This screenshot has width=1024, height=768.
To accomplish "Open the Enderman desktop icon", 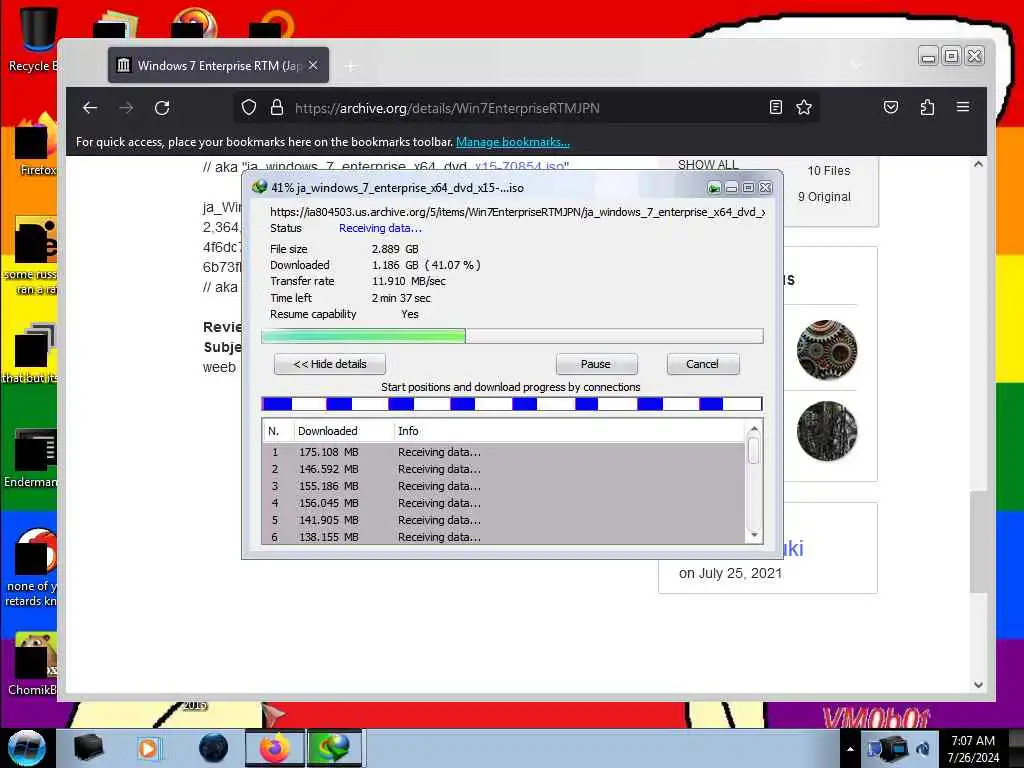I will (33, 457).
